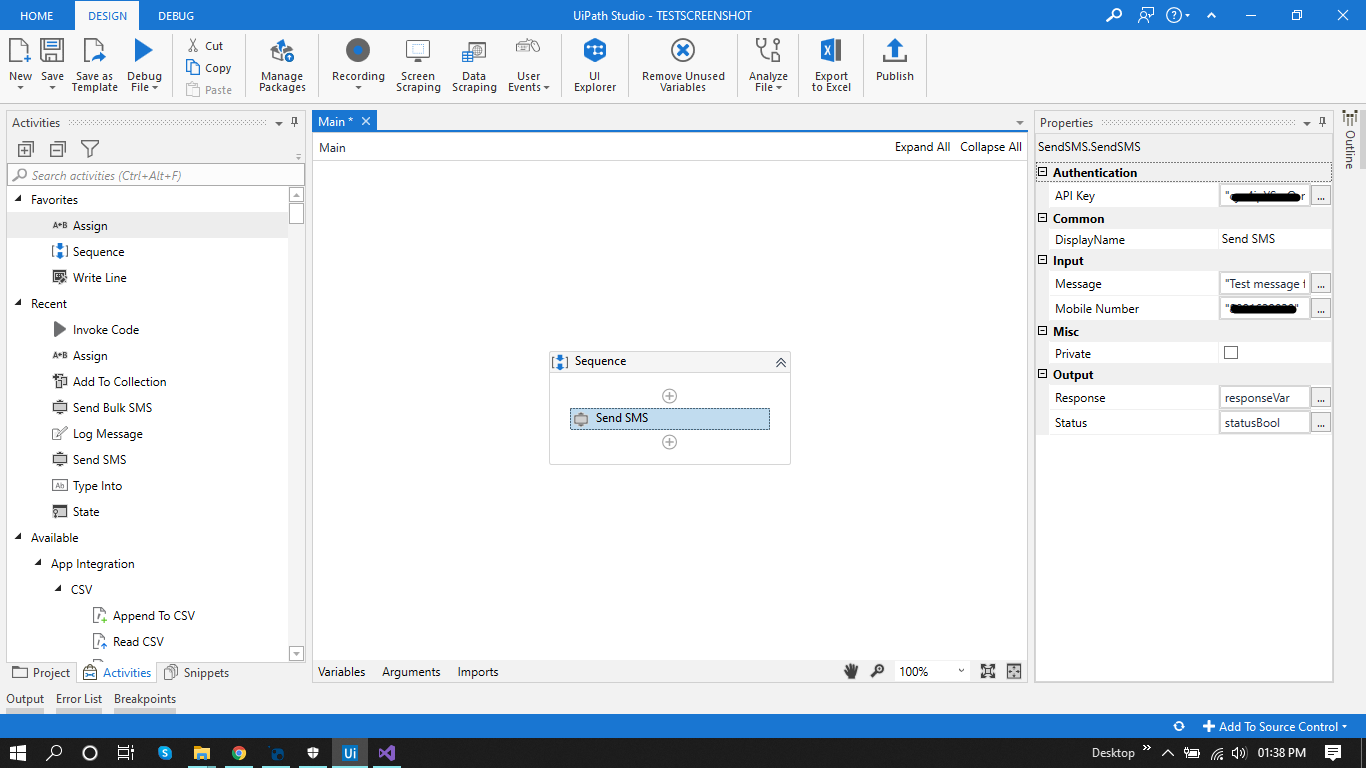The height and width of the screenshot is (768, 1366).
Task: Collapse the App Integration node
Action: pos(39,563)
